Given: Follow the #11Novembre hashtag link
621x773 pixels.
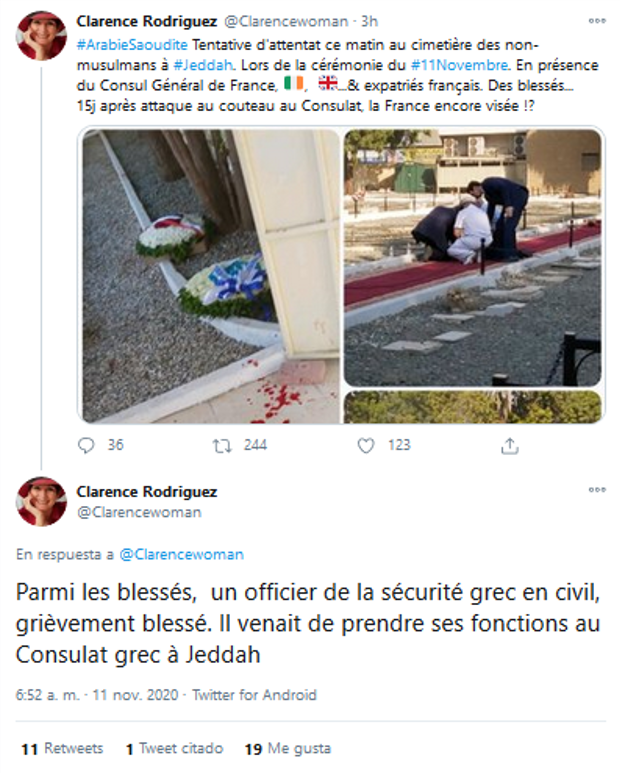Looking at the screenshot, I should tap(459, 65).
